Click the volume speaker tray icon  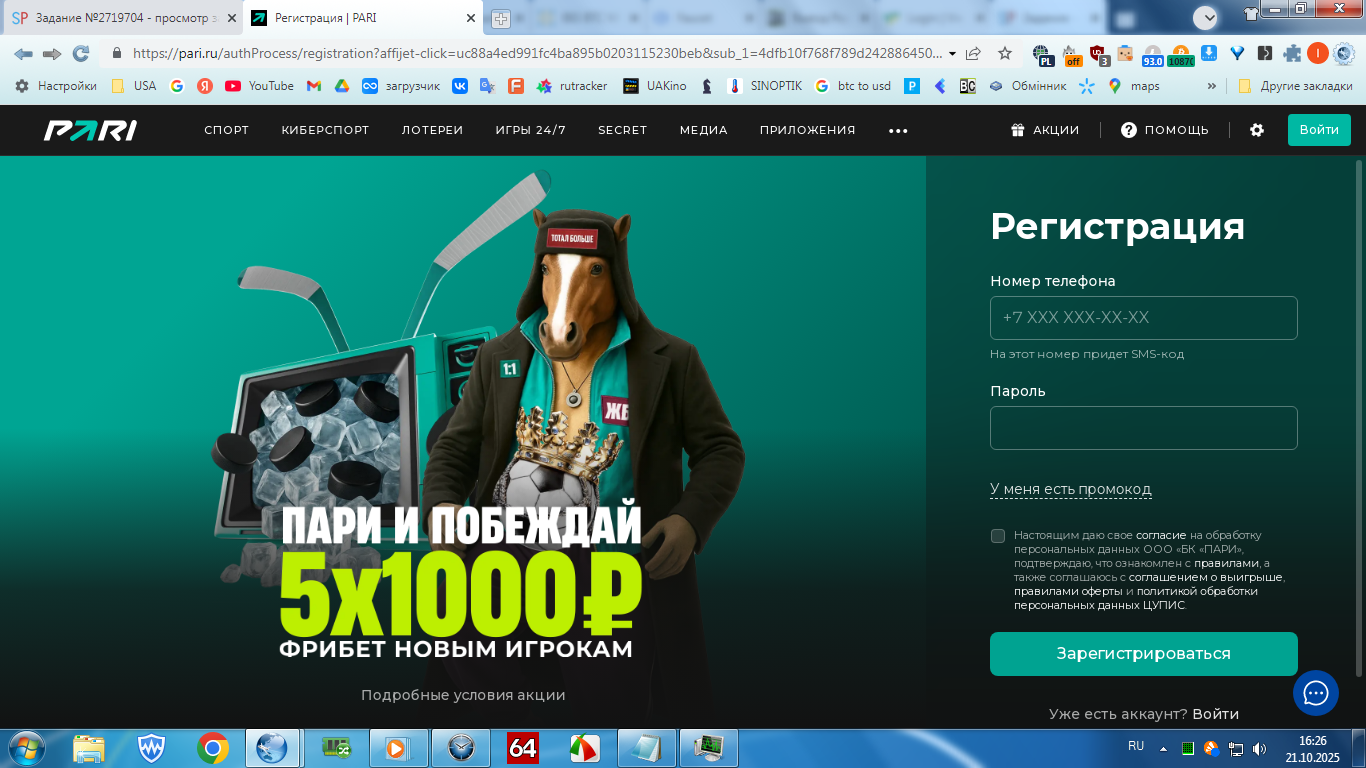click(1259, 748)
